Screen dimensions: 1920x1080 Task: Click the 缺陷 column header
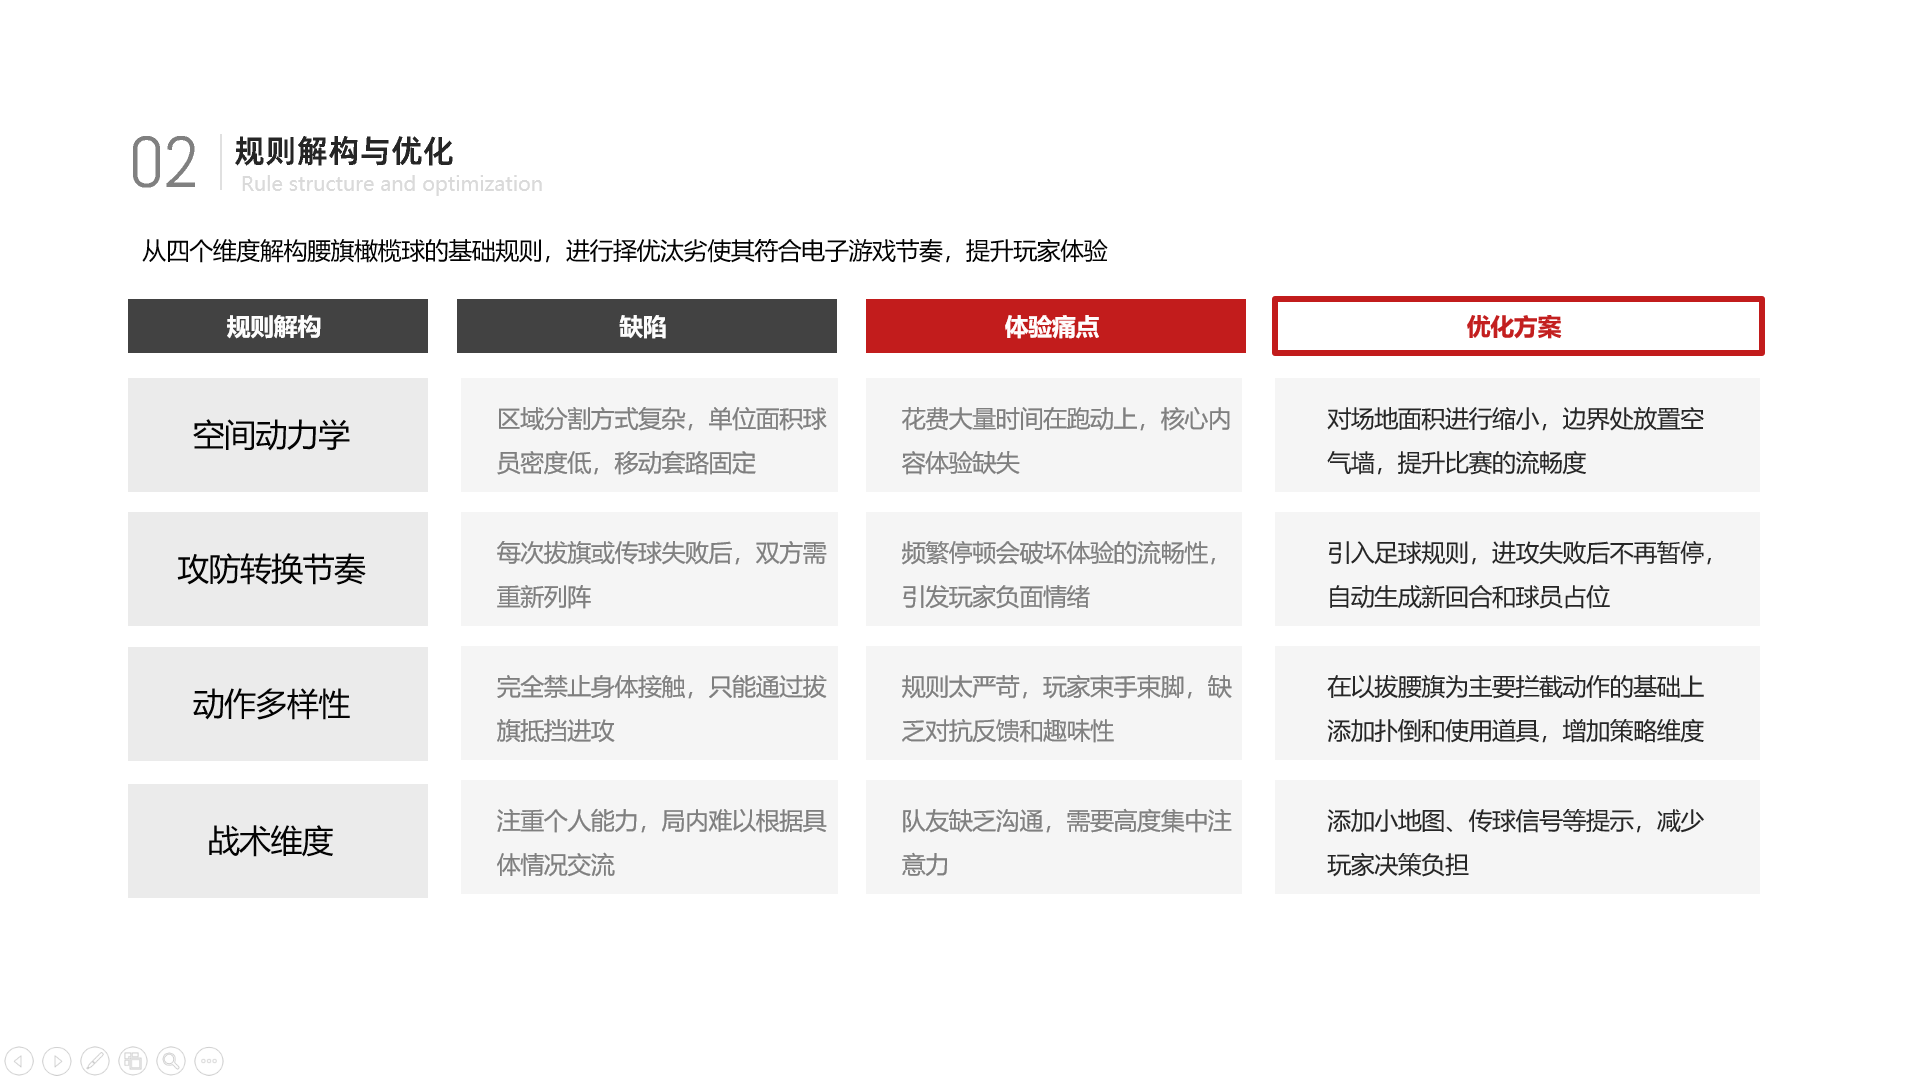click(x=646, y=326)
